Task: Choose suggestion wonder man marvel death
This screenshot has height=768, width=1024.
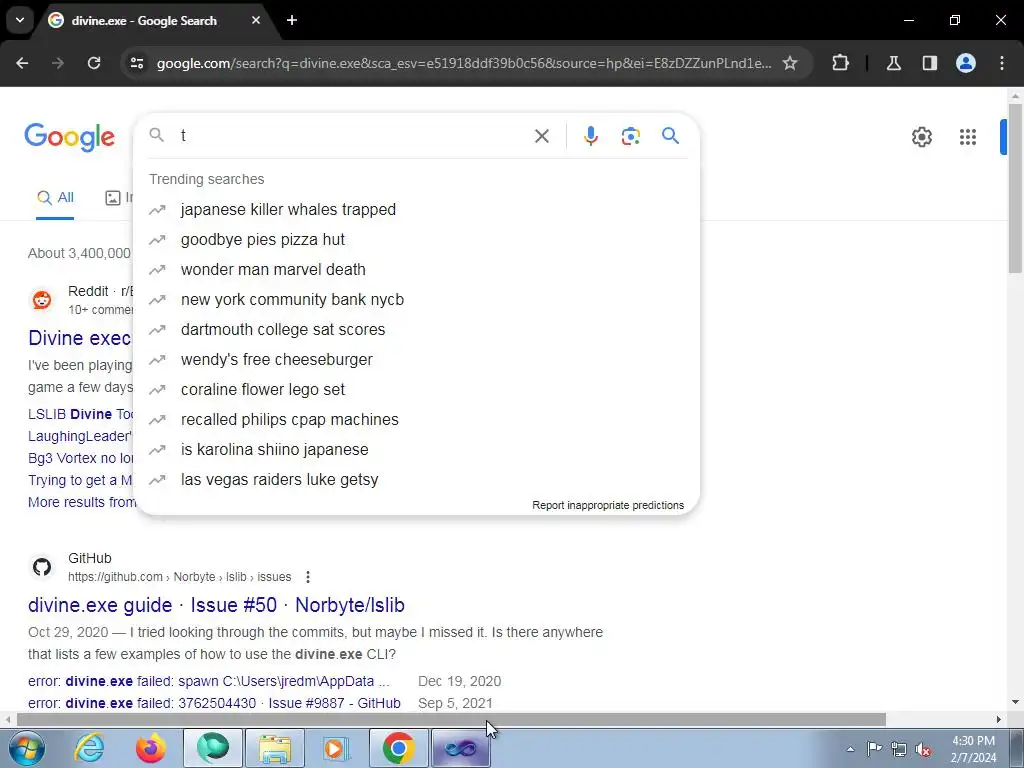Action: (x=417, y=270)
